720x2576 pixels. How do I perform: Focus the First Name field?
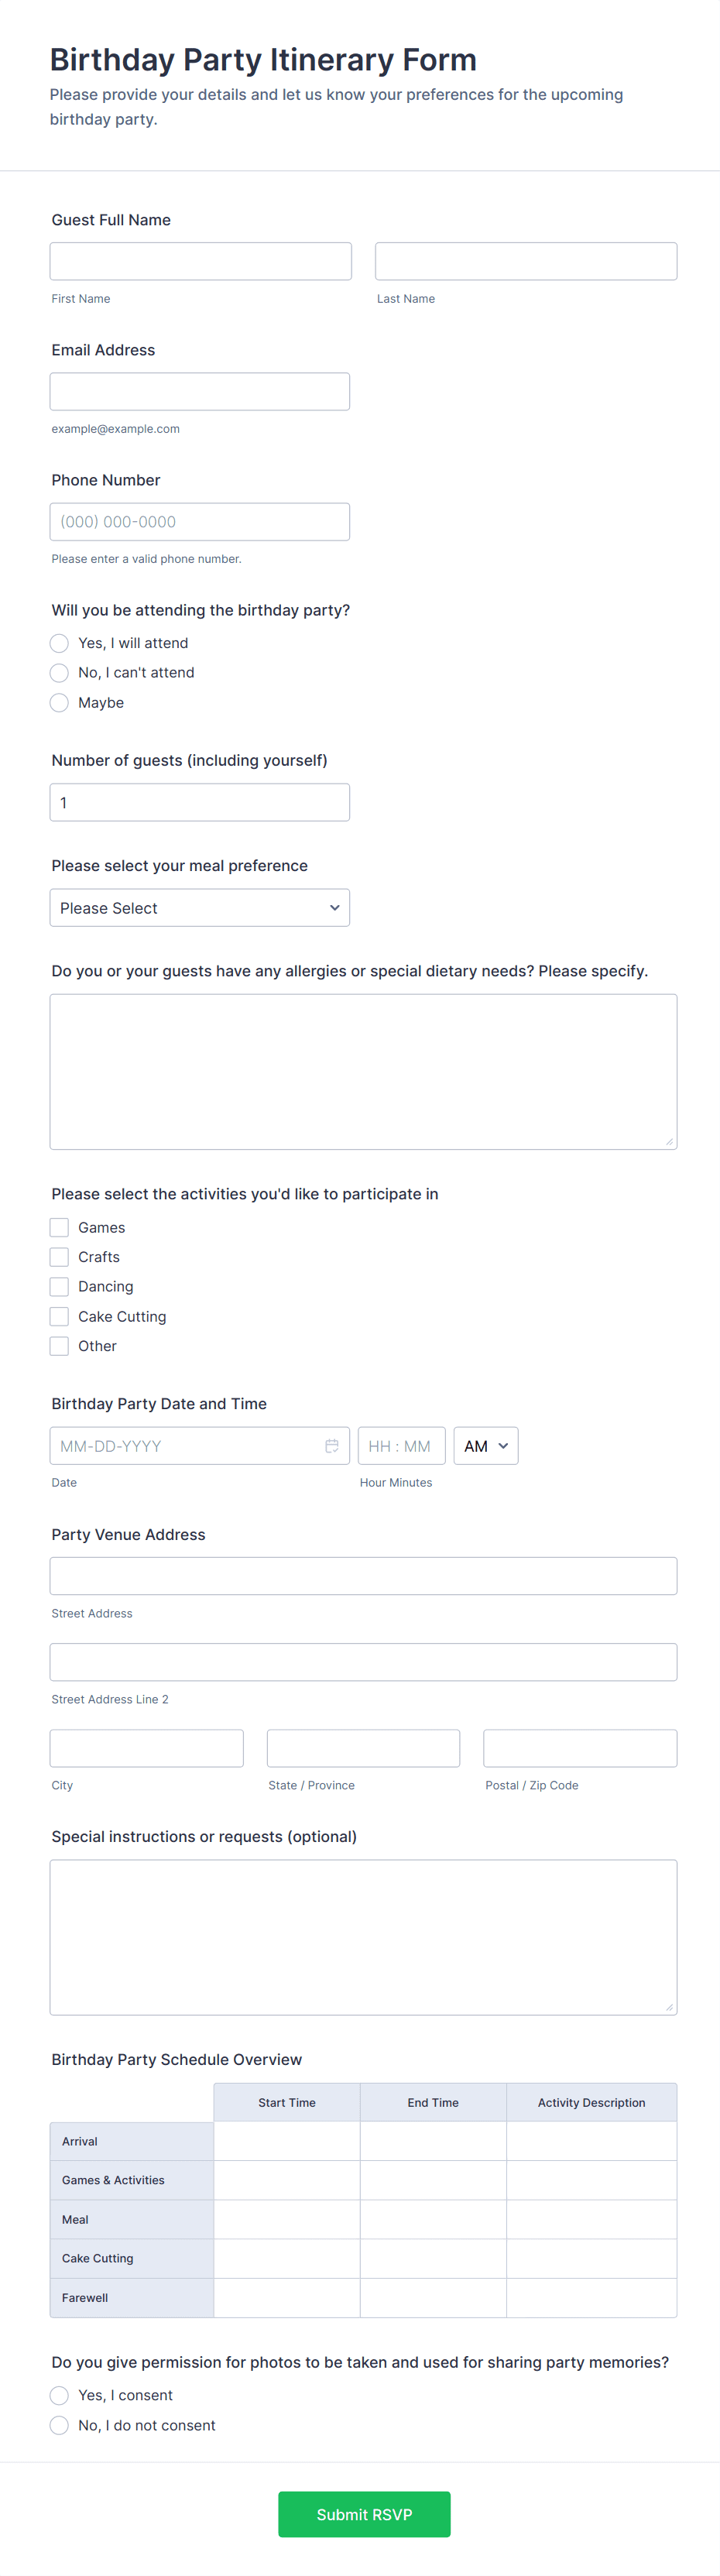pyautogui.click(x=201, y=261)
